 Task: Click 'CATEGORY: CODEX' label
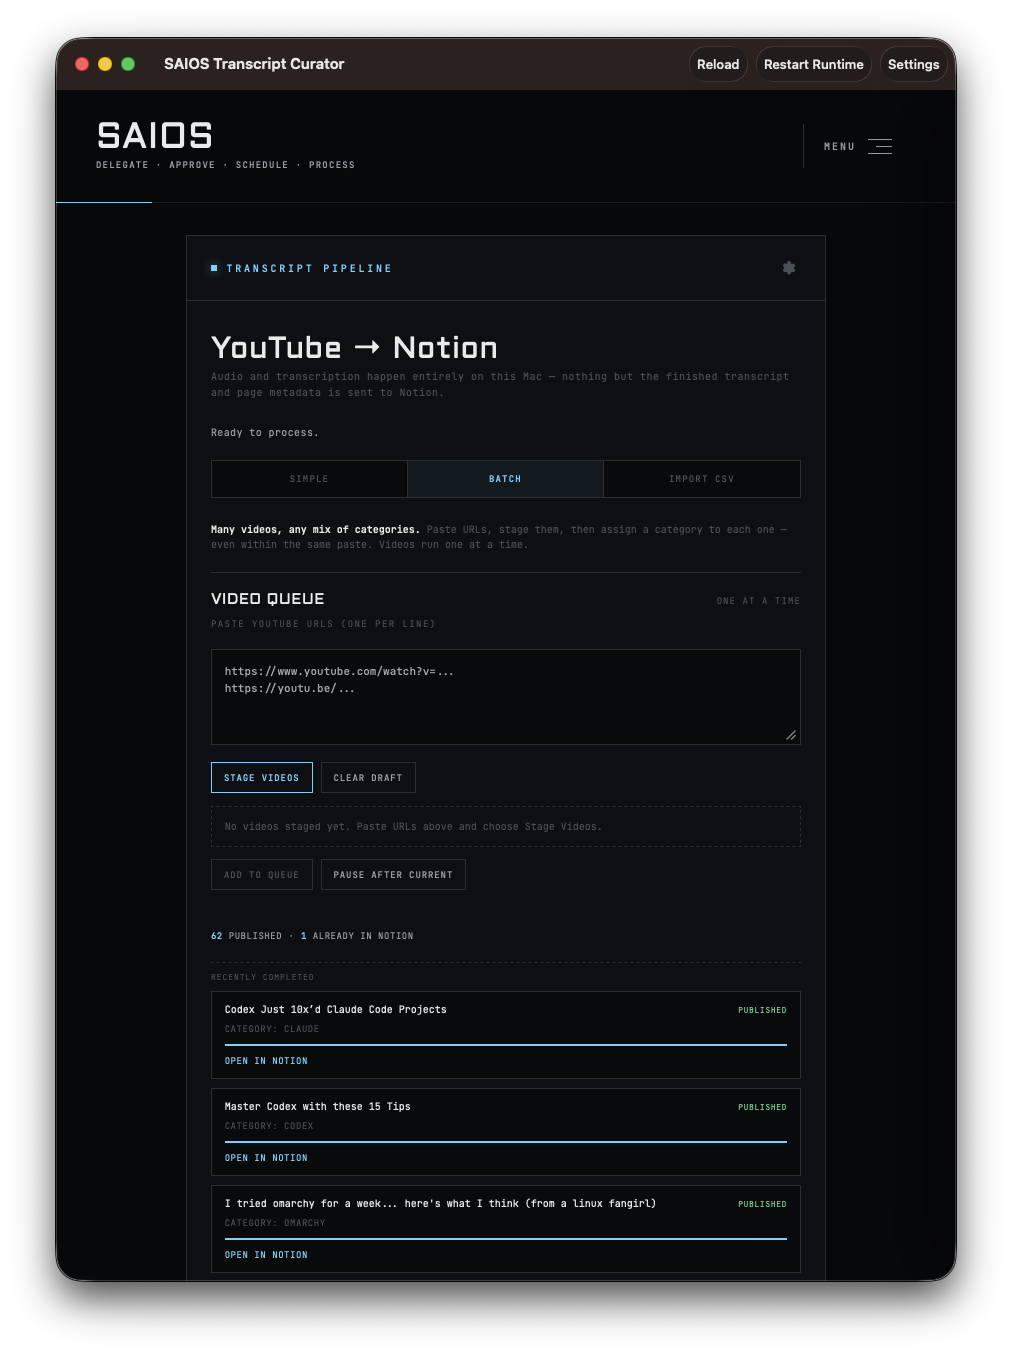coord(269,1126)
